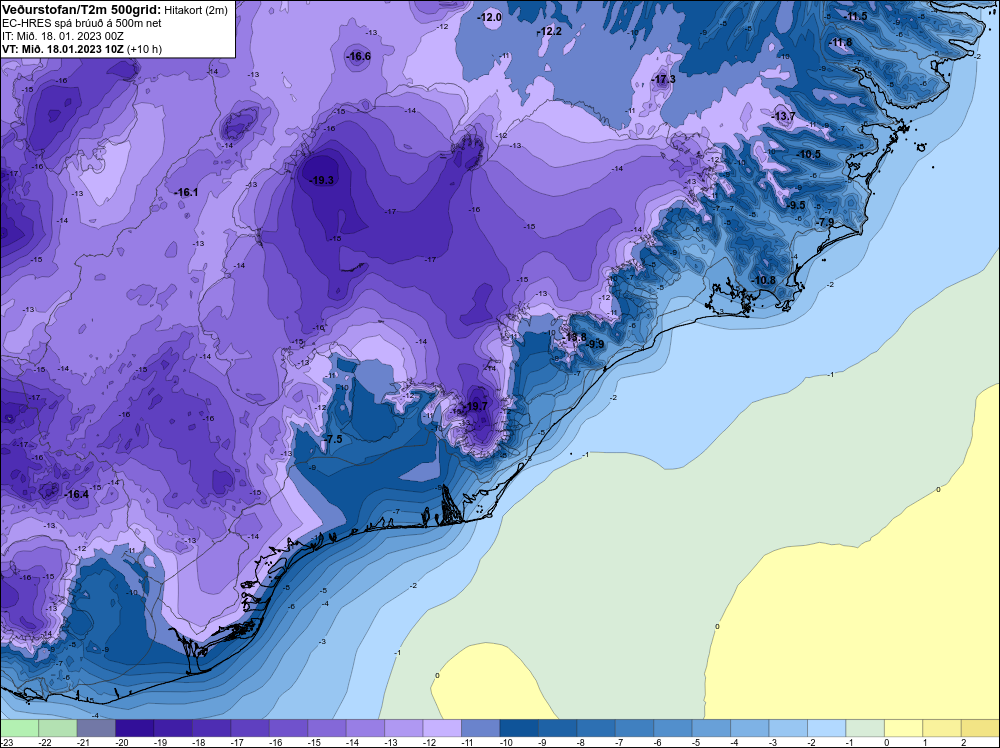Click the legend scale label '-18'

click(x=199, y=742)
